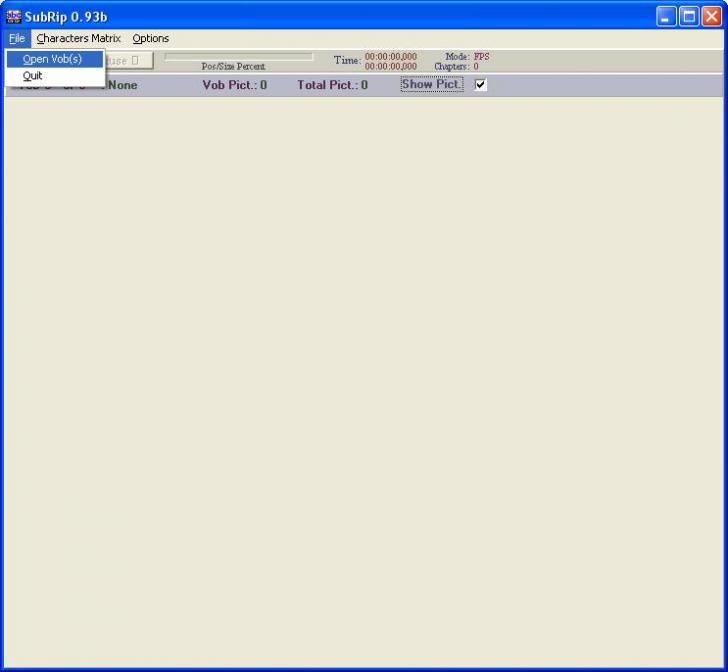
Task: Click the empty subtitle picture area
Action: (x=364, y=380)
